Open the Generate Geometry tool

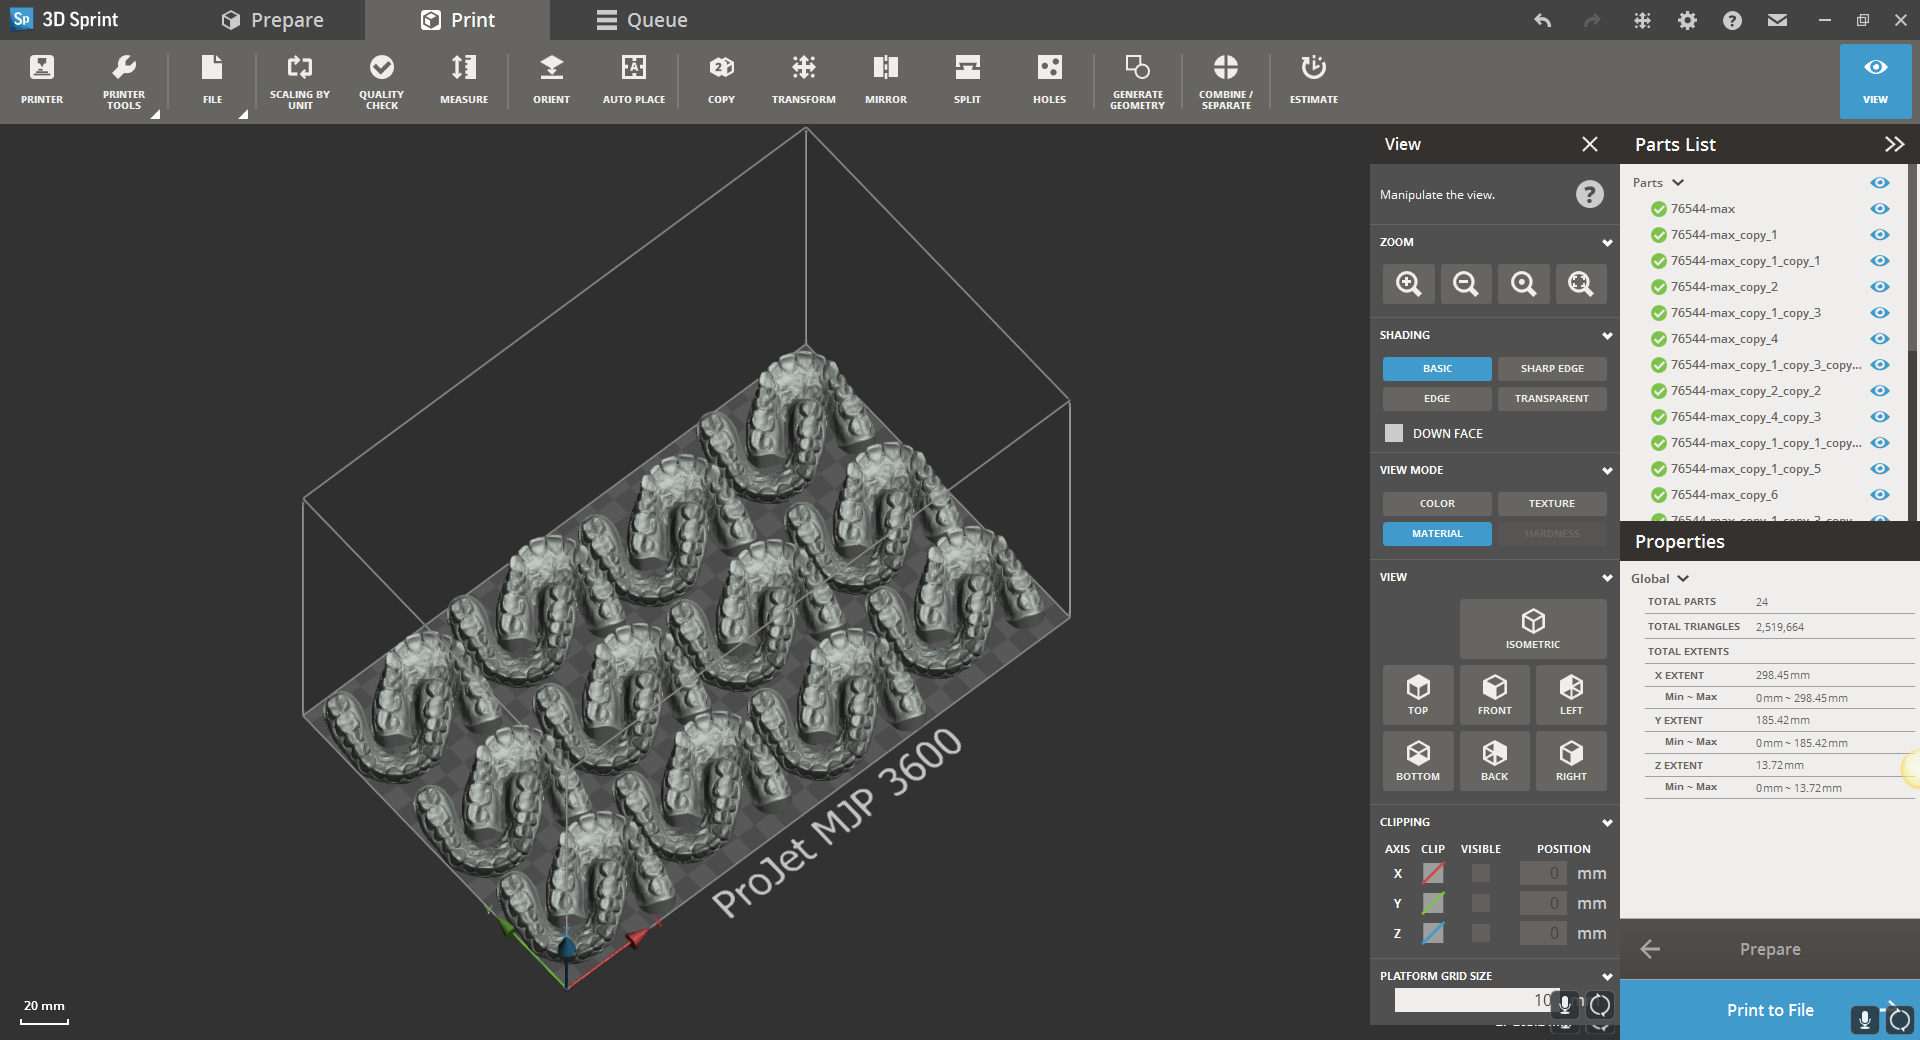point(1137,80)
